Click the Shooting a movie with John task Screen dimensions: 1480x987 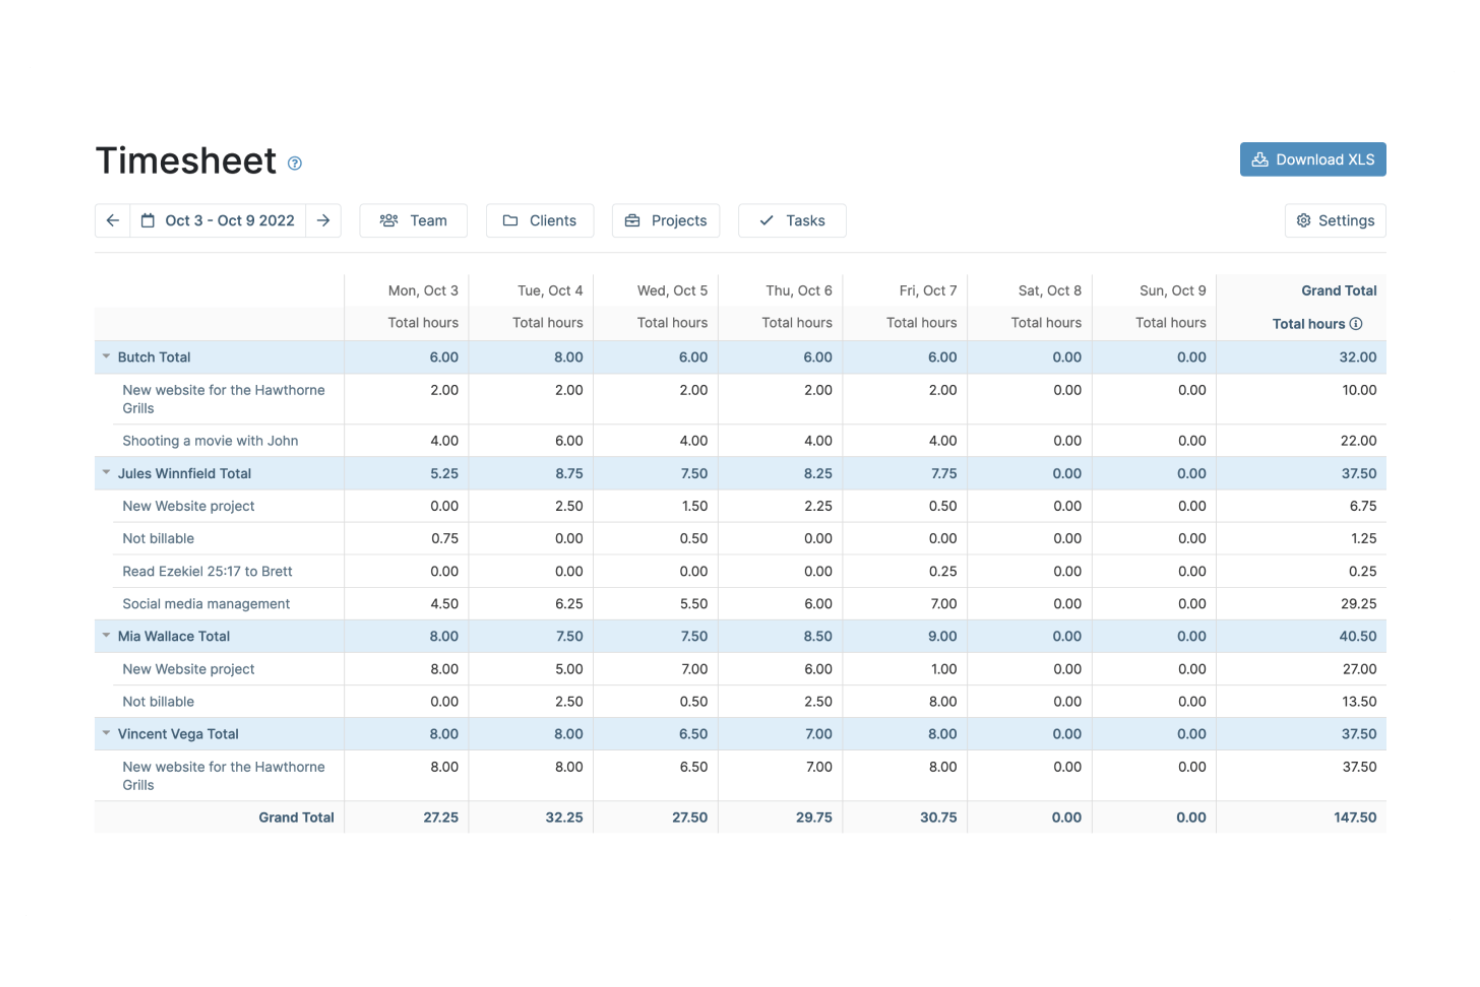(x=210, y=440)
